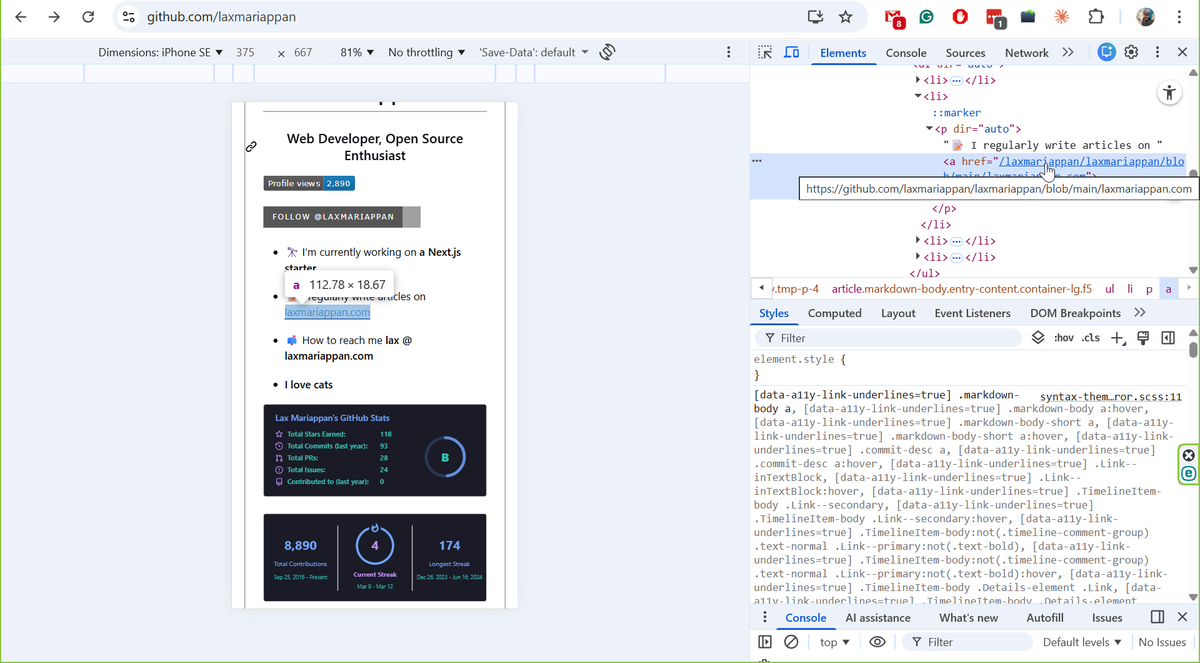The image size is (1200, 663).
Task: Click the browser back arrow
Action: click(x=21, y=17)
